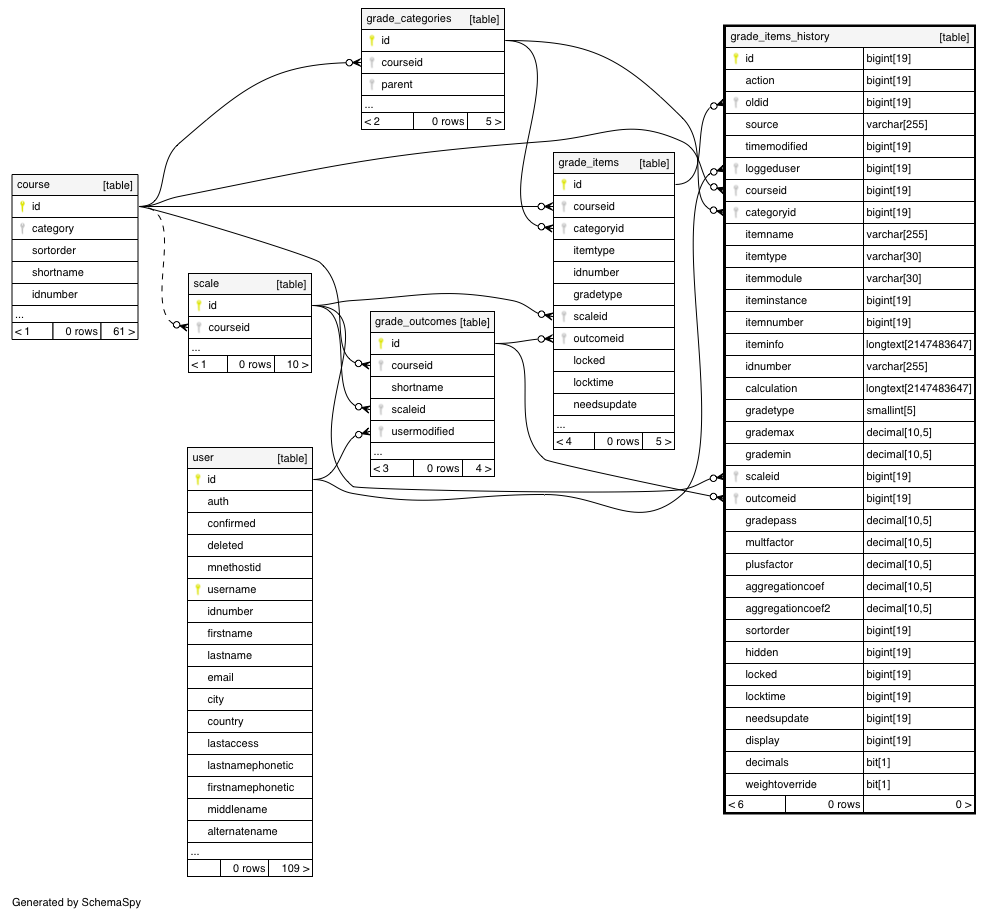Click the '< 4' parents count of grade_items
Screen dimensions: 988x916
(574, 442)
